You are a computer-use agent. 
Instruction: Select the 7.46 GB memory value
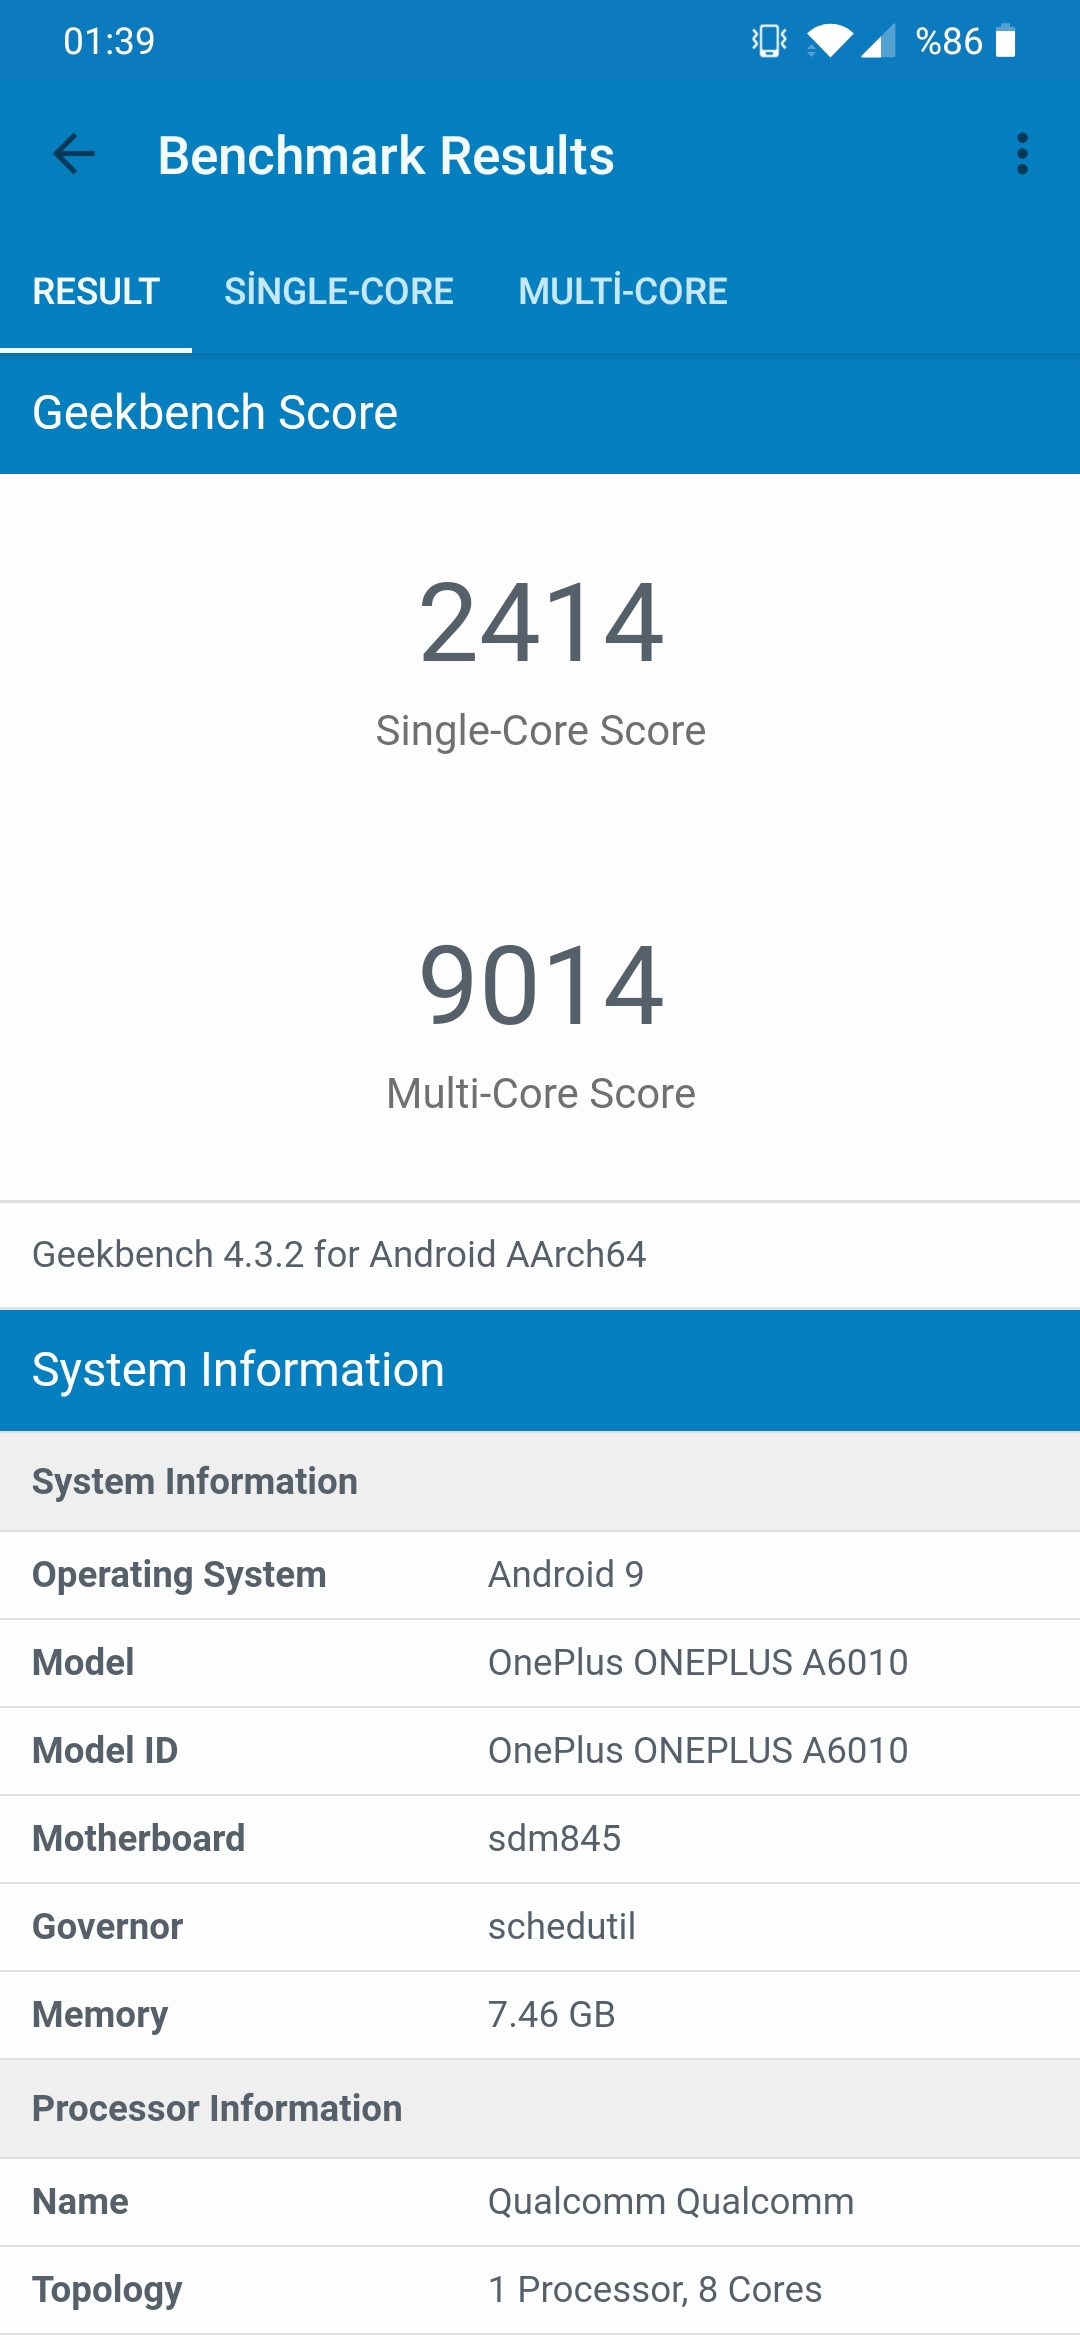(x=552, y=2014)
